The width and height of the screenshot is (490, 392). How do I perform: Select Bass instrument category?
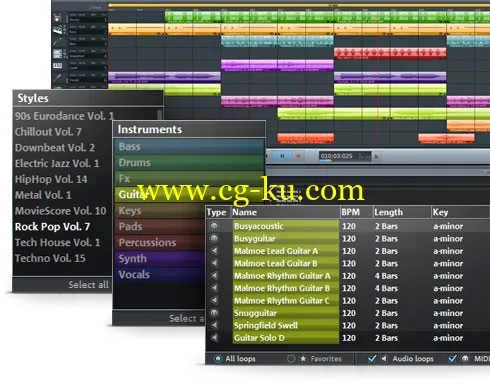tap(189, 147)
